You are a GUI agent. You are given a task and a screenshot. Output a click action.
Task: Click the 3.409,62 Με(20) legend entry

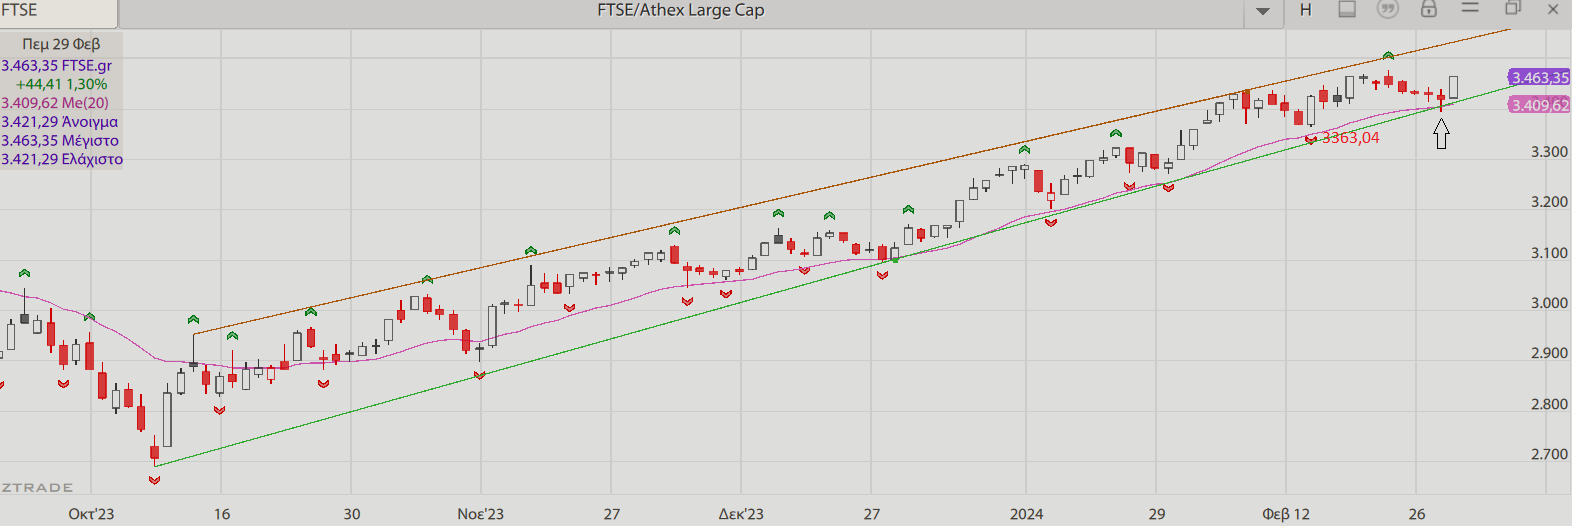click(55, 103)
